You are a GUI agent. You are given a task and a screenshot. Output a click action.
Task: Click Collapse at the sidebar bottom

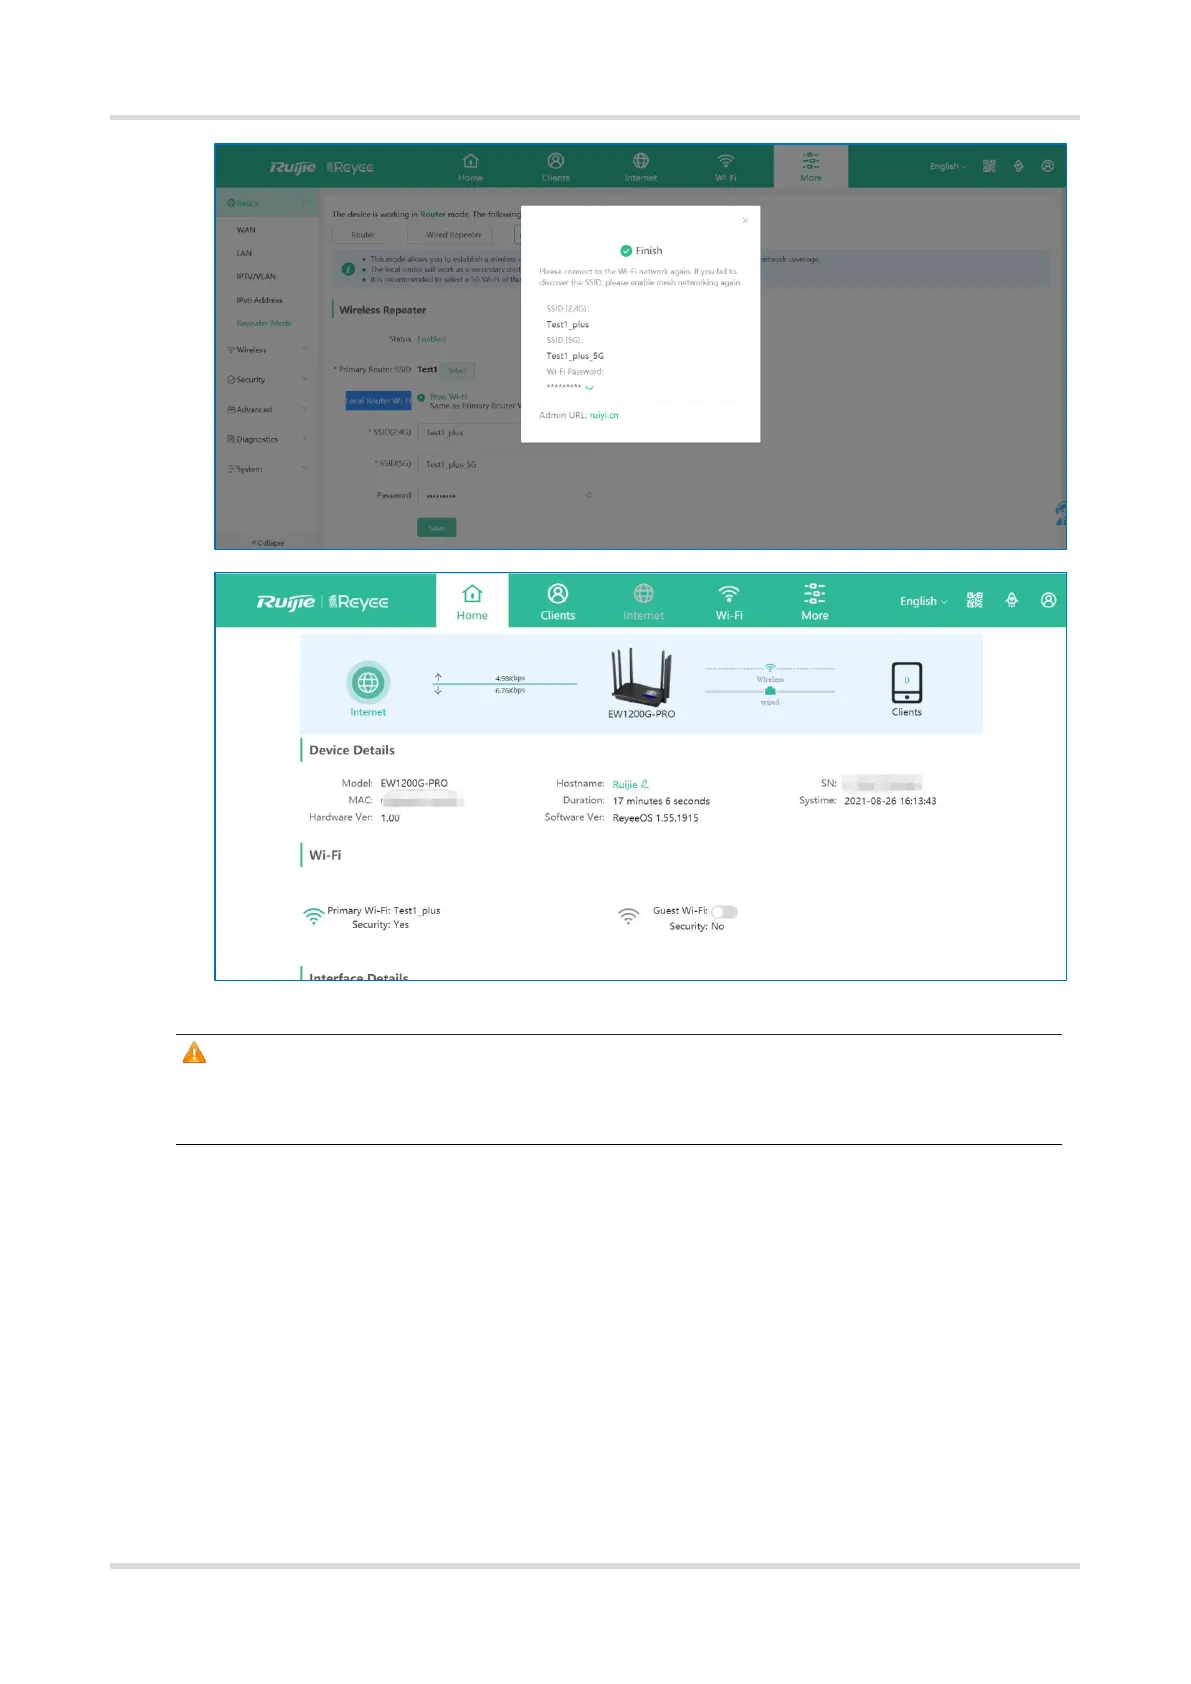click(268, 543)
